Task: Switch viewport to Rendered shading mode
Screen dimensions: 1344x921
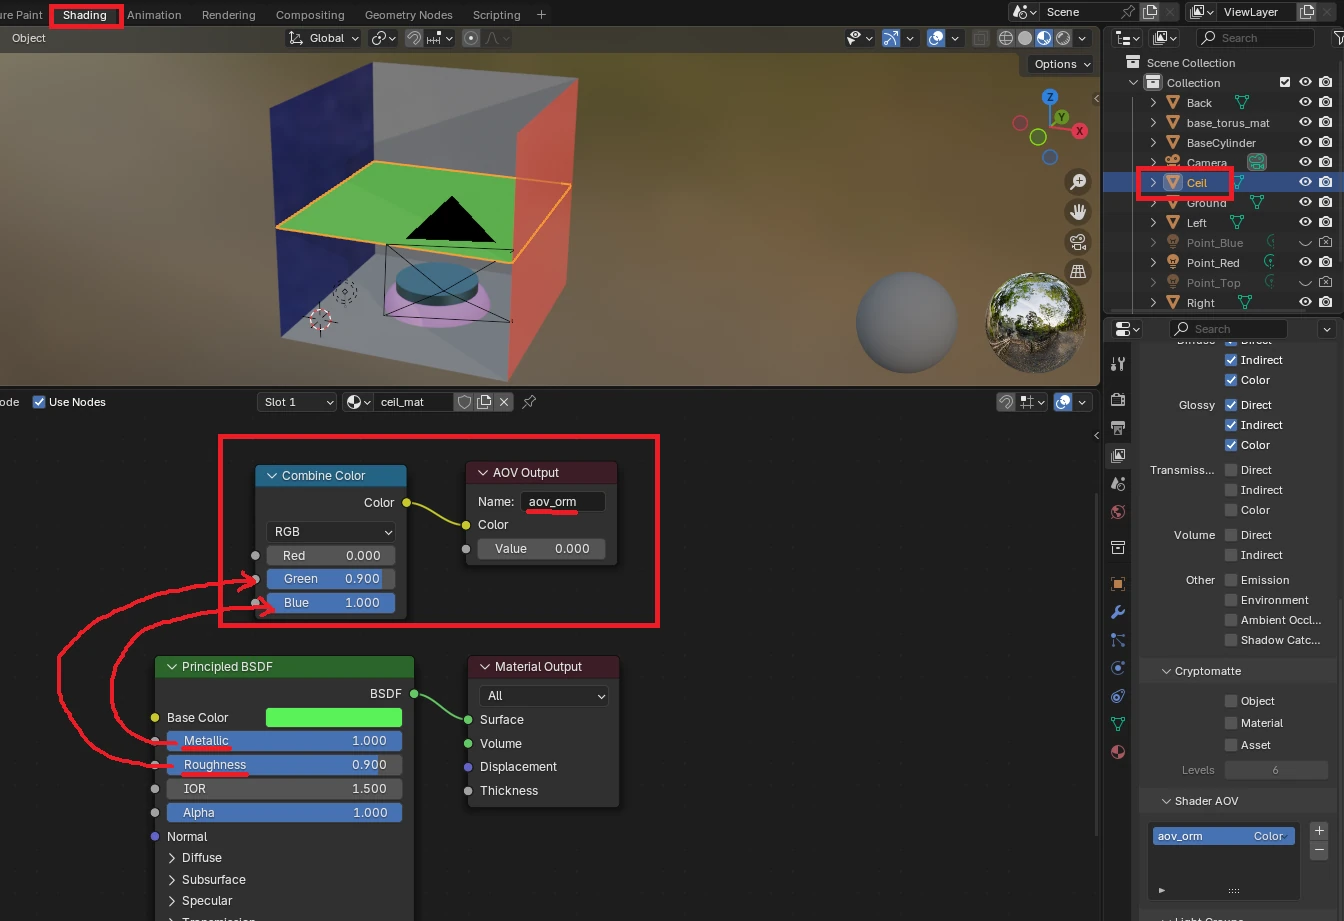Action: (1062, 38)
